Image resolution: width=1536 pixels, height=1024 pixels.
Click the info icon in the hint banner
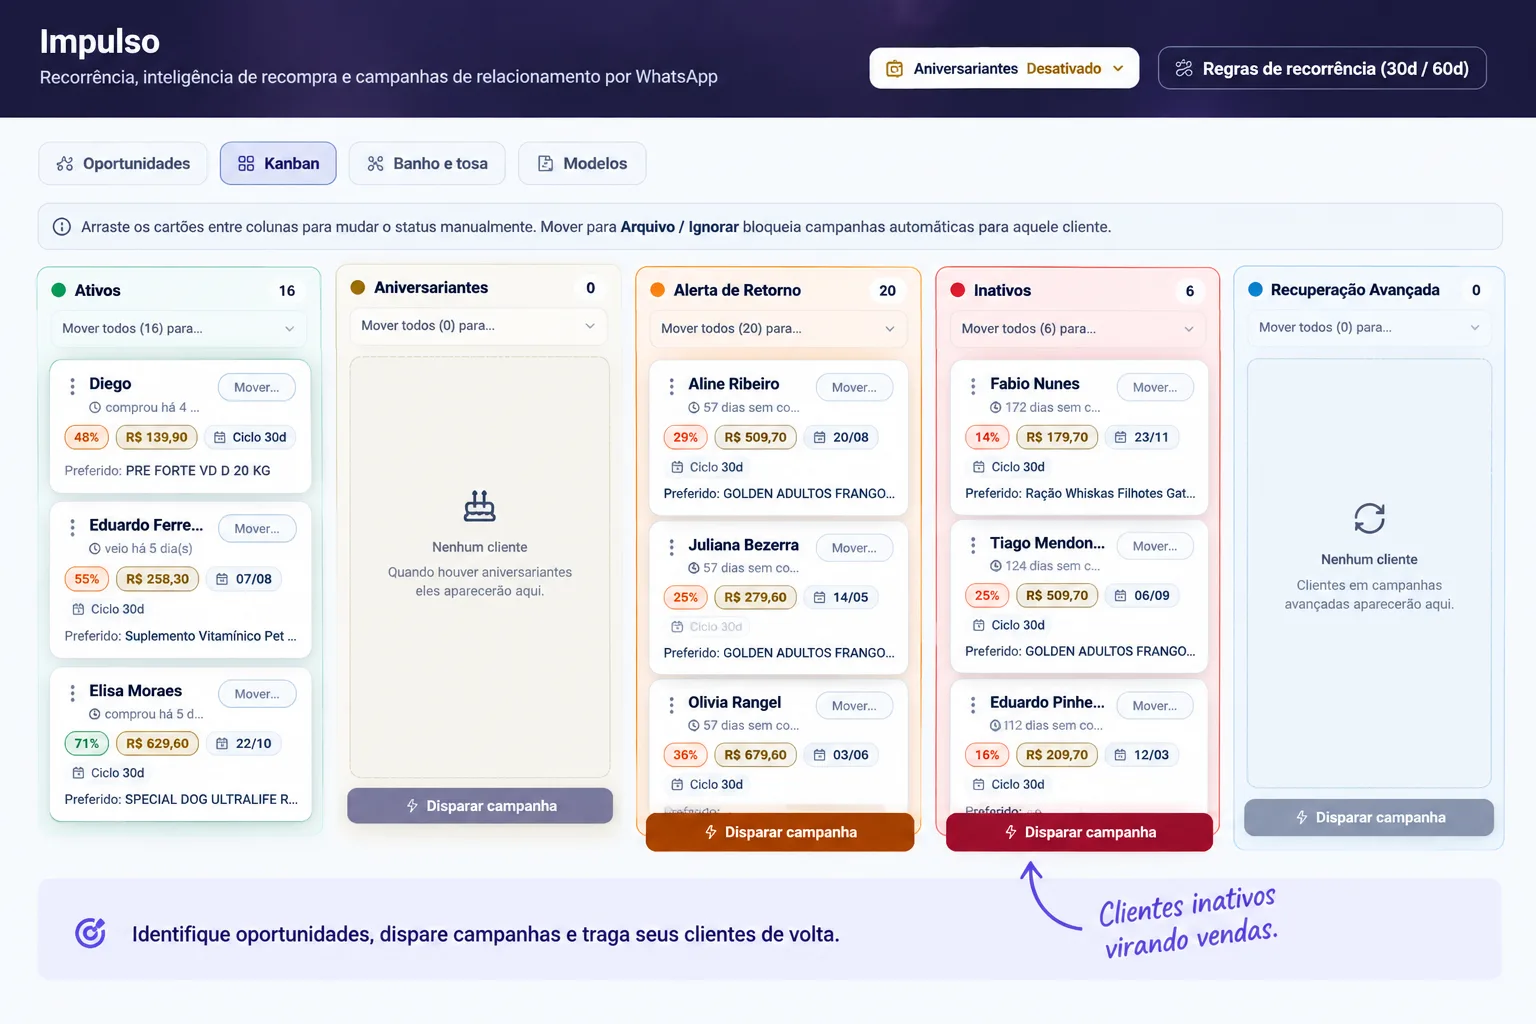pos(61,227)
